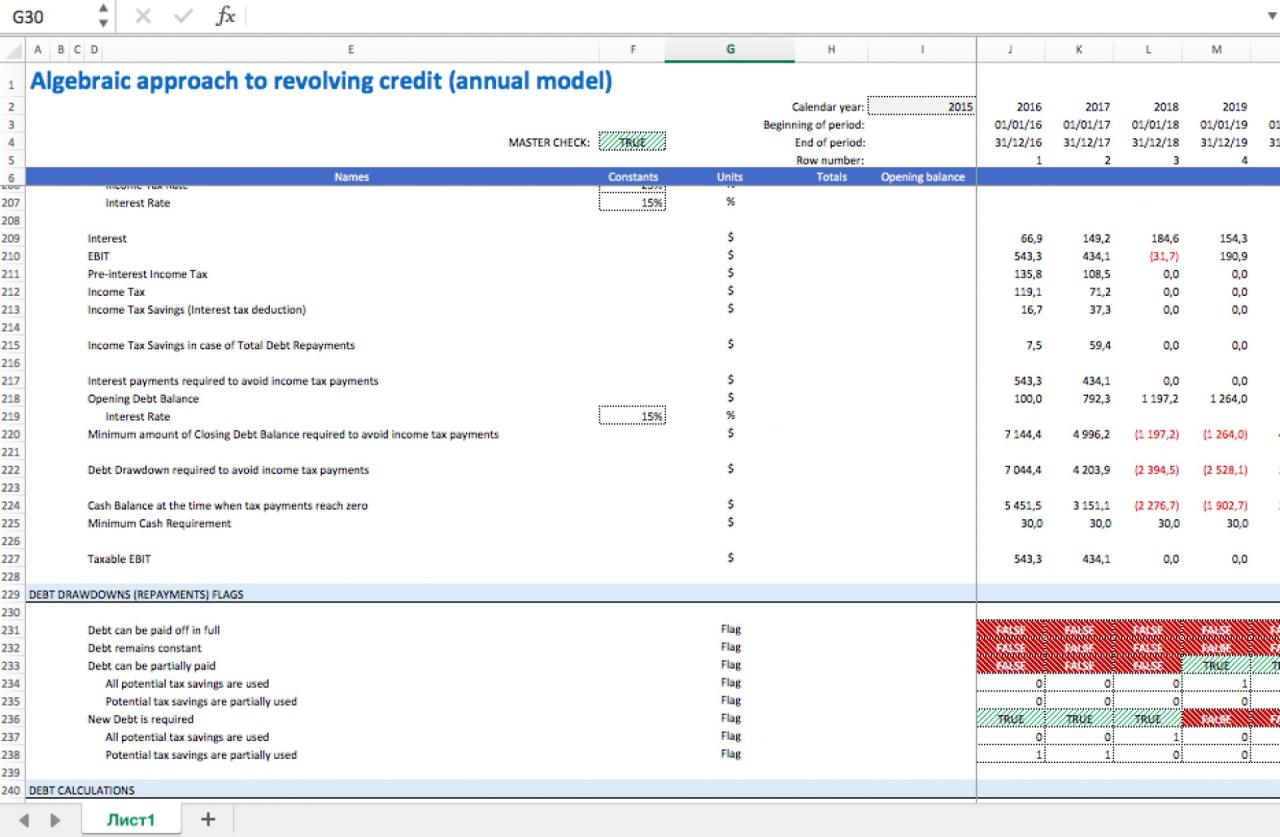Click the title 'Algebraic approach to revolving credit'
The height and width of the screenshot is (837, 1280).
[x=321, y=81]
